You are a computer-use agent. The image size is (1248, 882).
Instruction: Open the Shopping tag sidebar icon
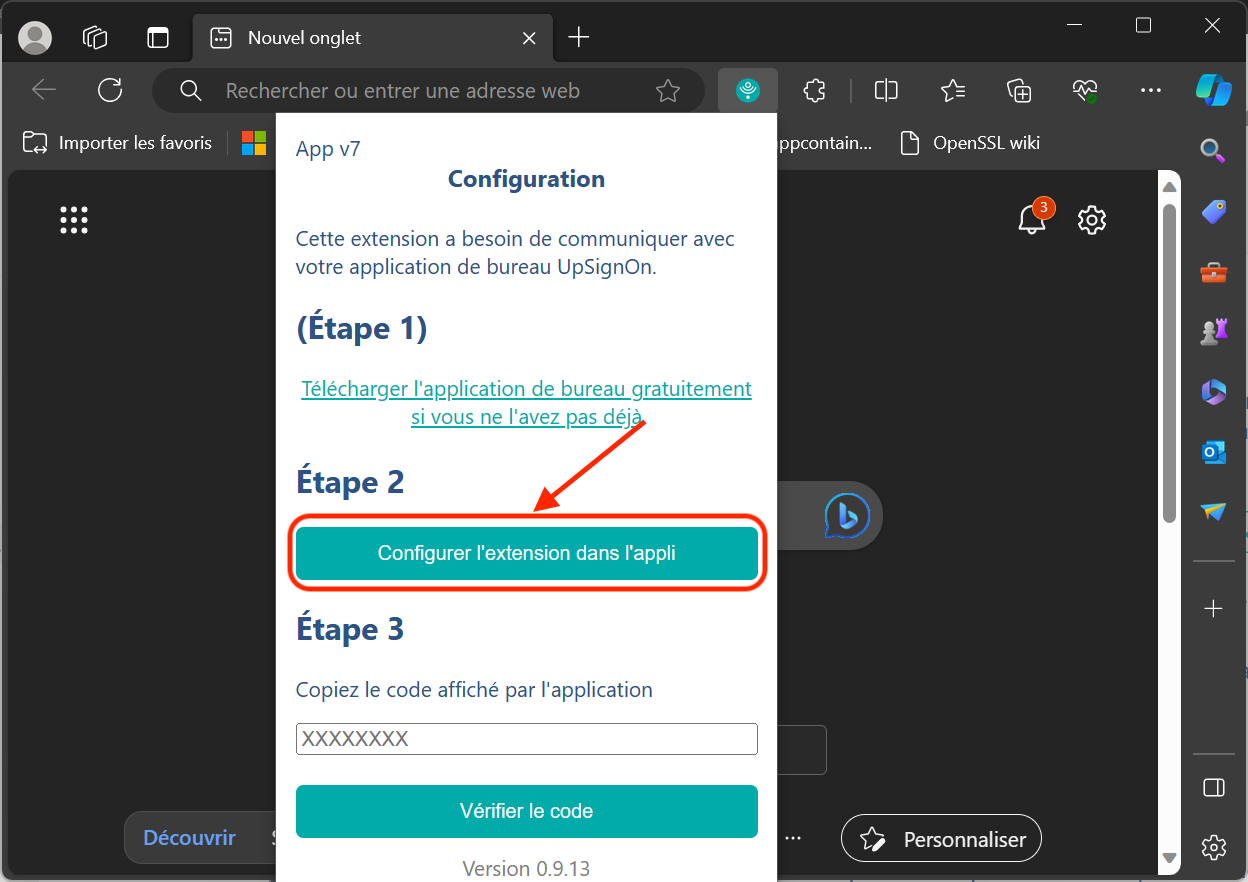[x=1213, y=212]
